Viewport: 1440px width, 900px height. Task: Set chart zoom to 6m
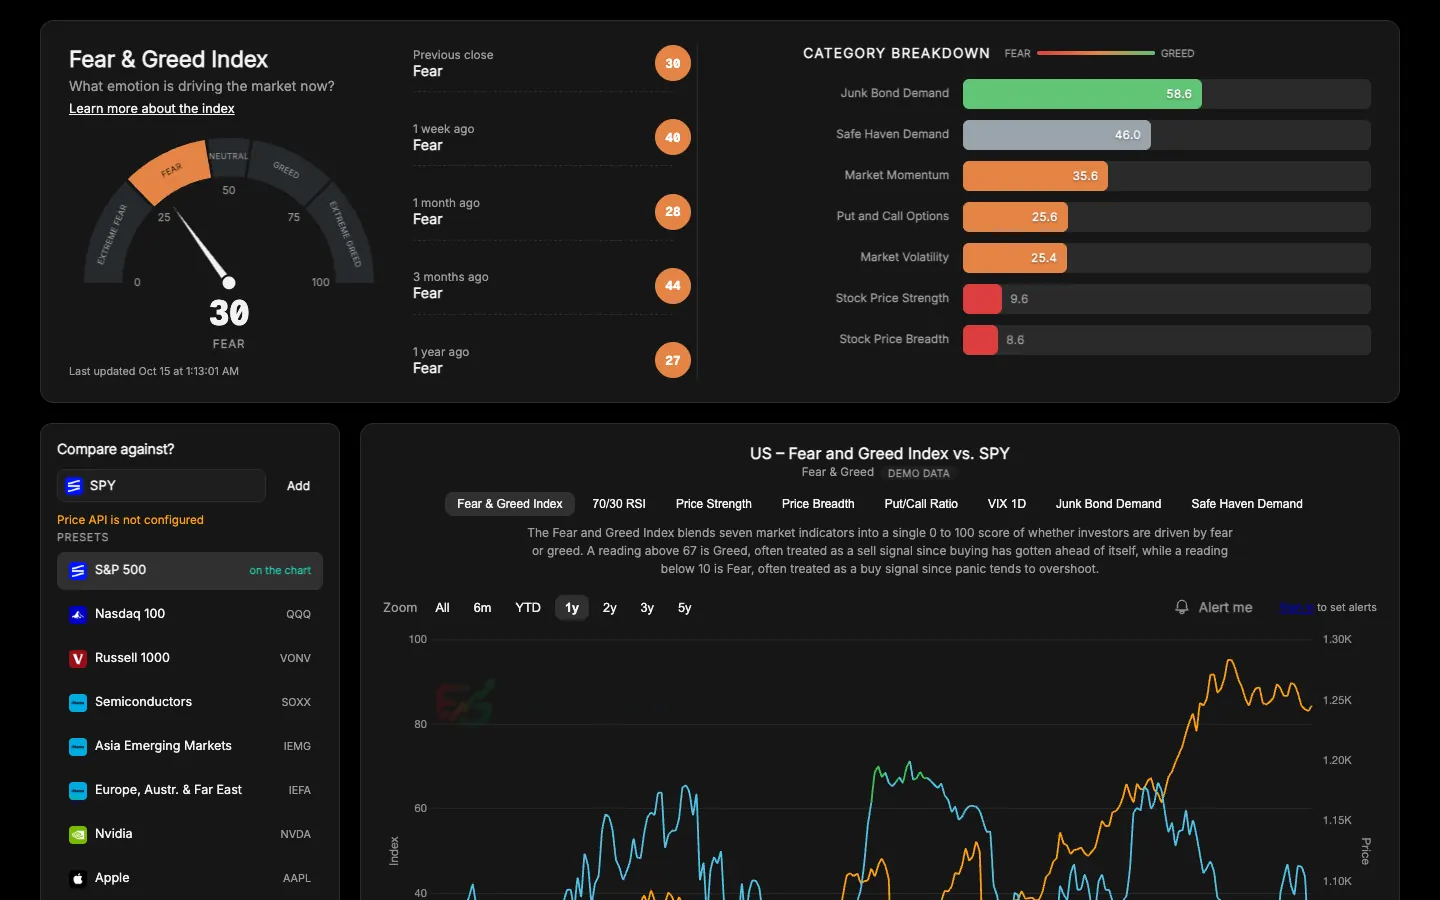[482, 608]
